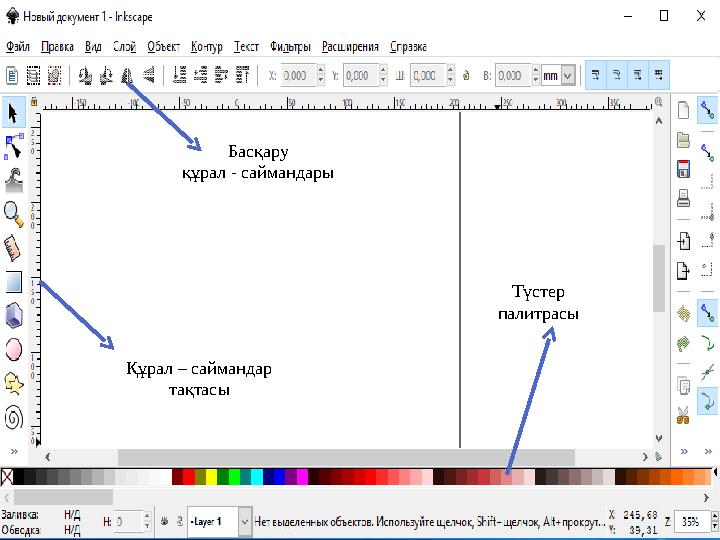
Task: Lower selection one step
Action: (x=201, y=75)
